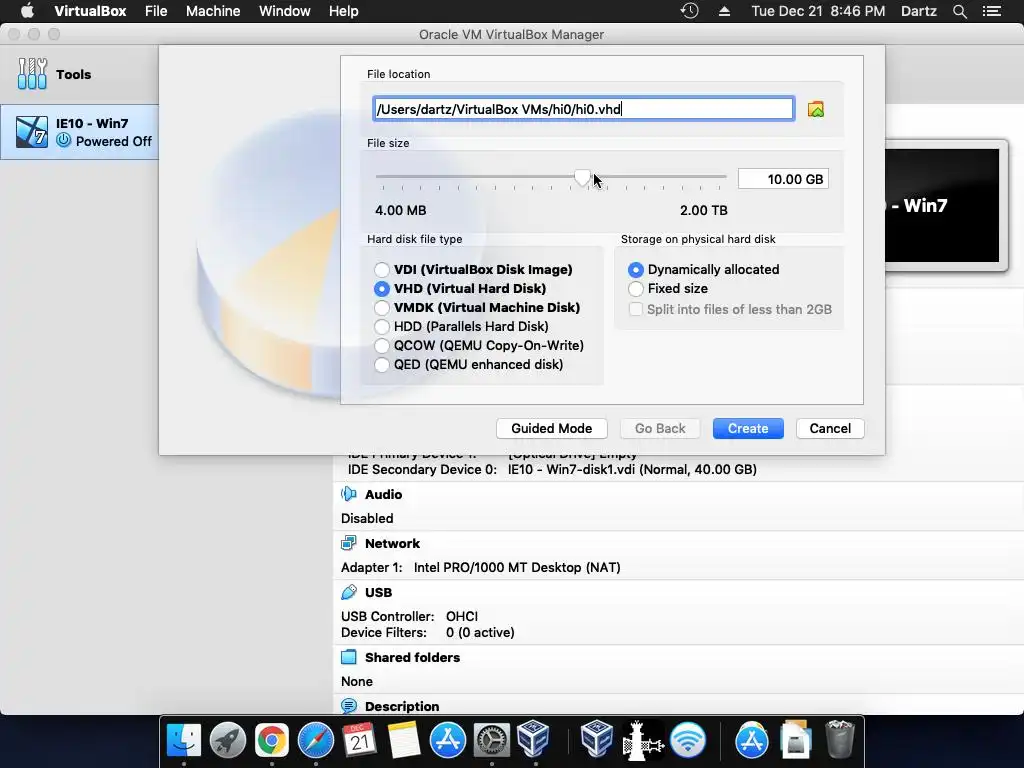Click the folder browse icon beside file location
This screenshot has width=1024, height=768.
[816, 109]
